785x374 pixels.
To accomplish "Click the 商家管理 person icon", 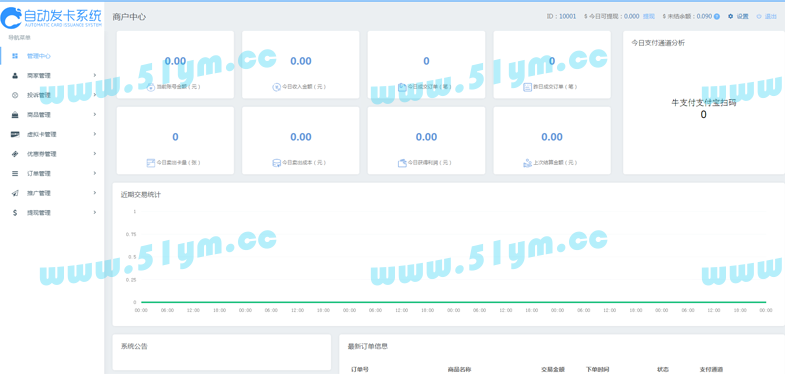I will click(15, 76).
